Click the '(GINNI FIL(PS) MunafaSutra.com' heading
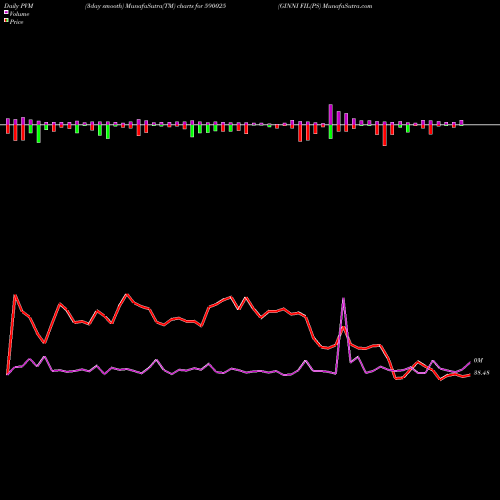The width and height of the screenshot is (500, 500). [x=325, y=6]
